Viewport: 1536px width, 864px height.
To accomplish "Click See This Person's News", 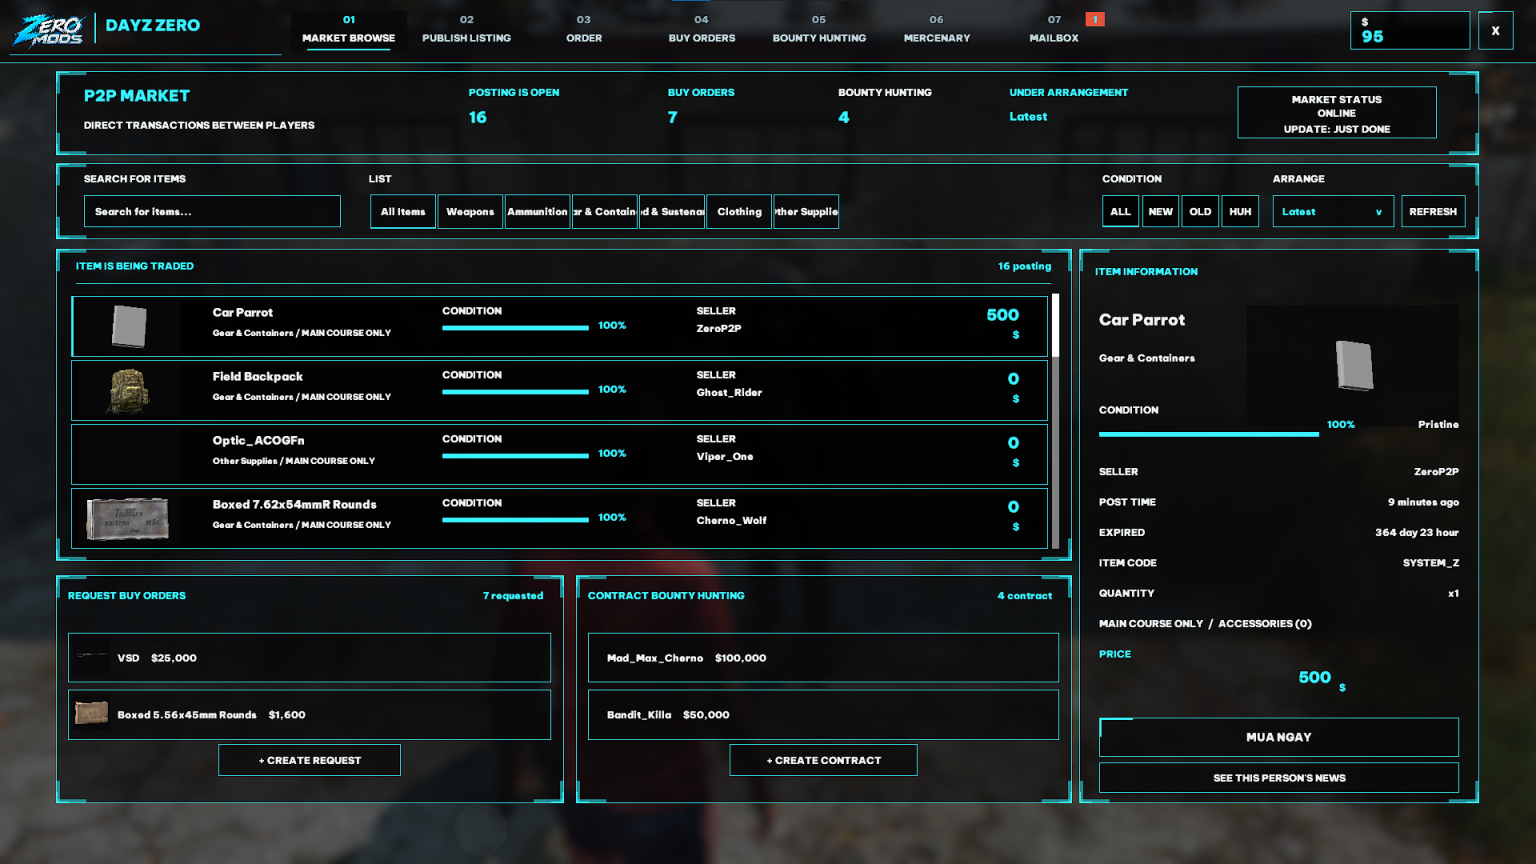I will tap(1279, 778).
